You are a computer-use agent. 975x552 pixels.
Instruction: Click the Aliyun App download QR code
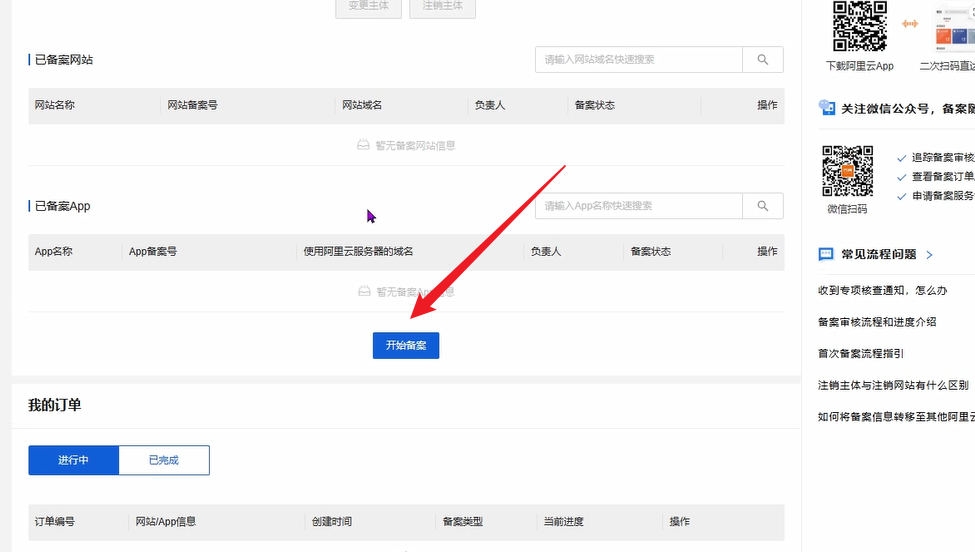click(x=859, y=27)
